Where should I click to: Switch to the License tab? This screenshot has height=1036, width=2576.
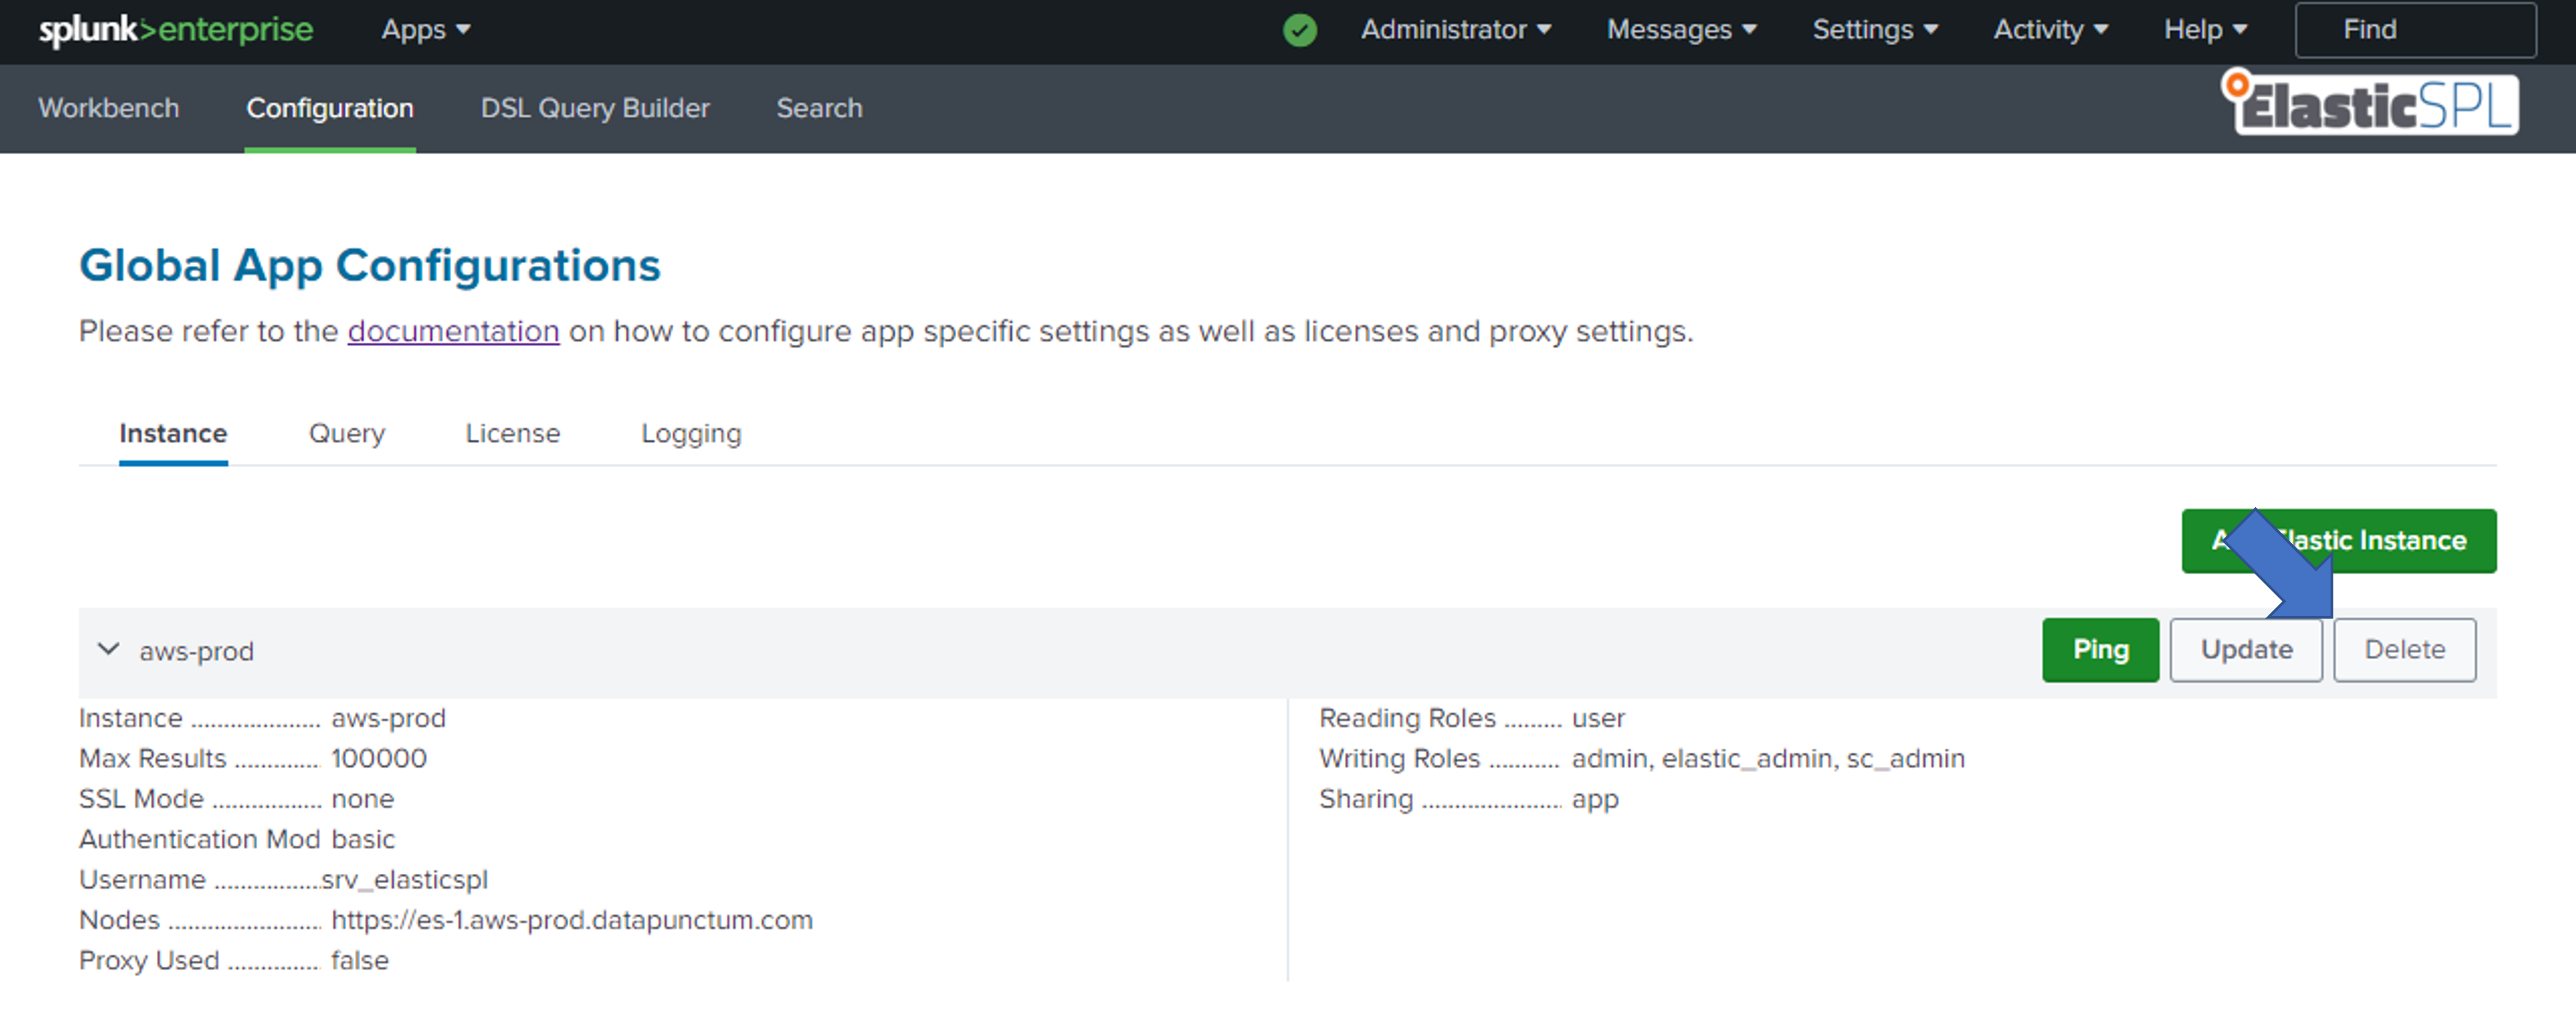[512, 434]
